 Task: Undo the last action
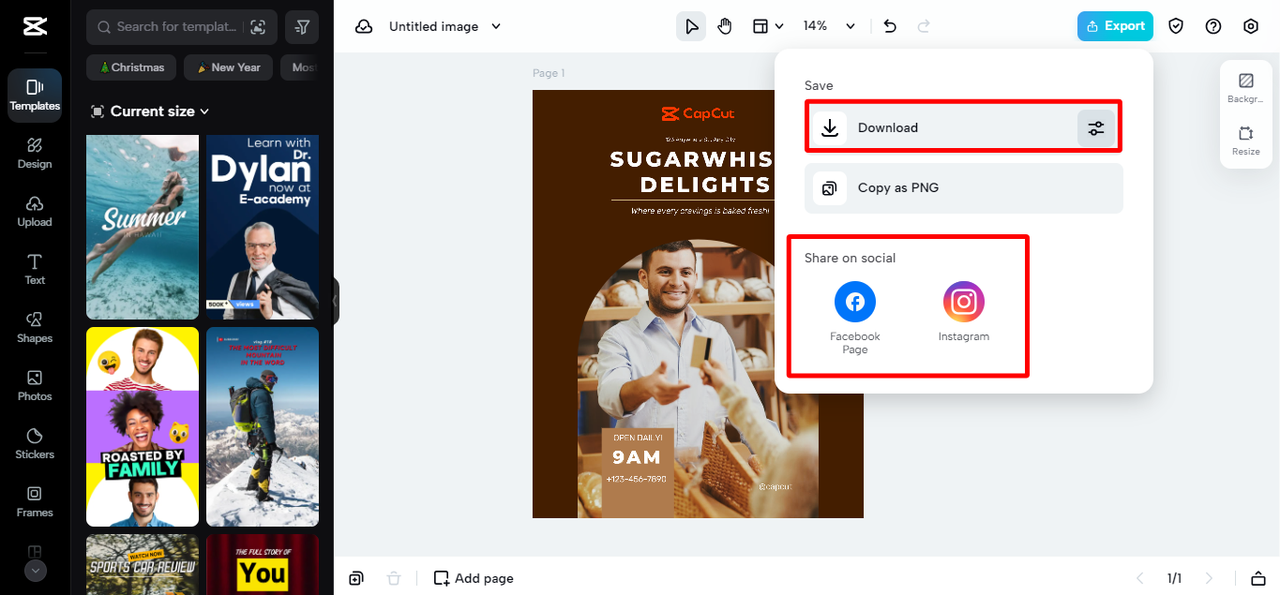[890, 26]
